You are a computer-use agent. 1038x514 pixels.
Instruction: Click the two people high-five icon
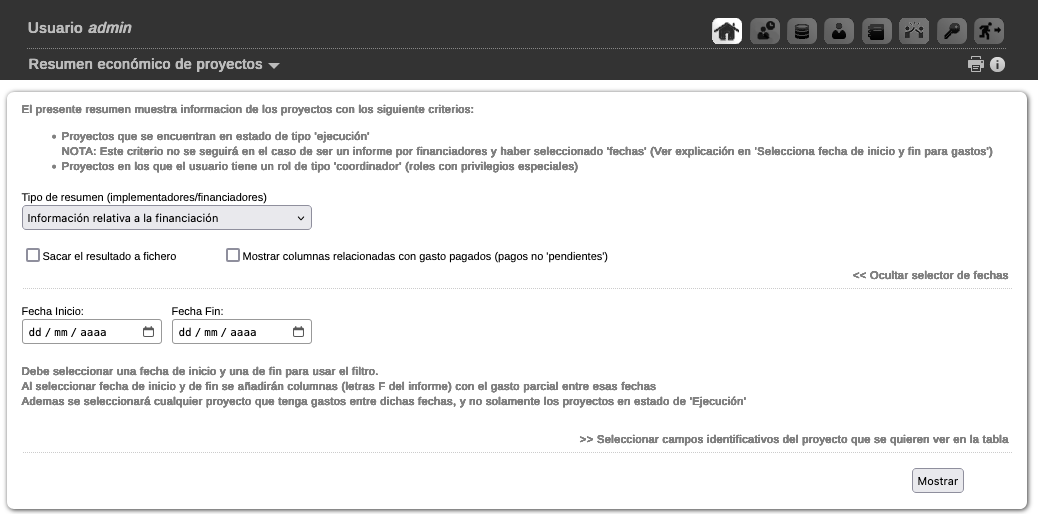(913, 31)
